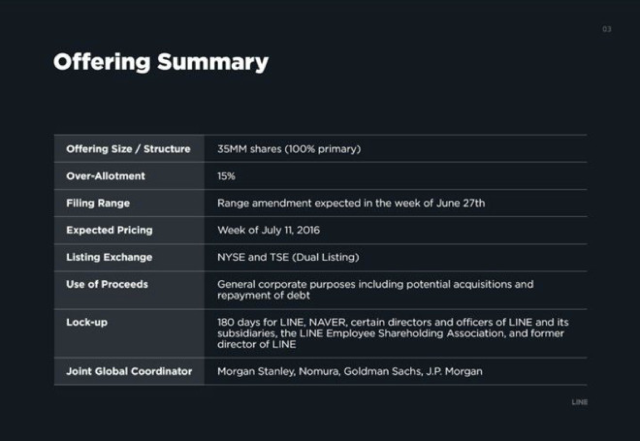Click the General corporate purposes text line
Viewport: 640px width, 441px height.
pos(375,284)
